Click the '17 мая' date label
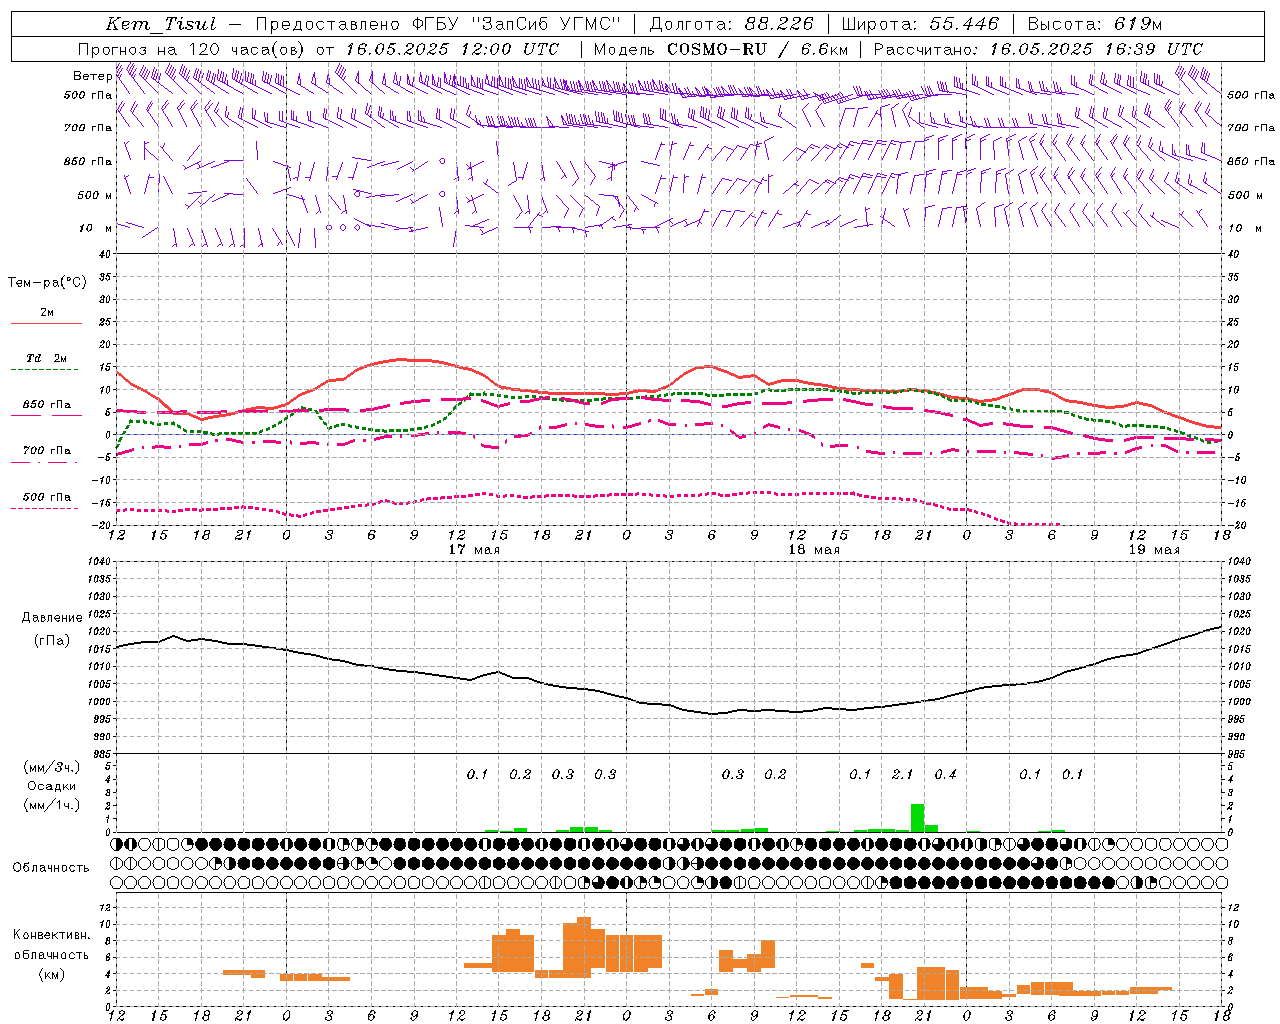This screenshot has width=1280, height=1024. (474, 550)
